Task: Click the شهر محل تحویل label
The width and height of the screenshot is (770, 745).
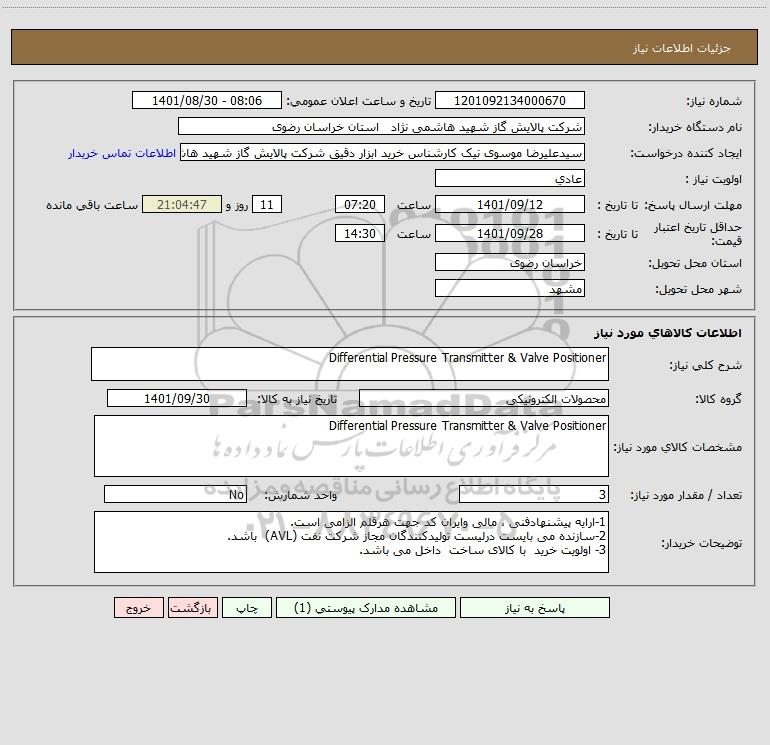Action: point(699,289)
